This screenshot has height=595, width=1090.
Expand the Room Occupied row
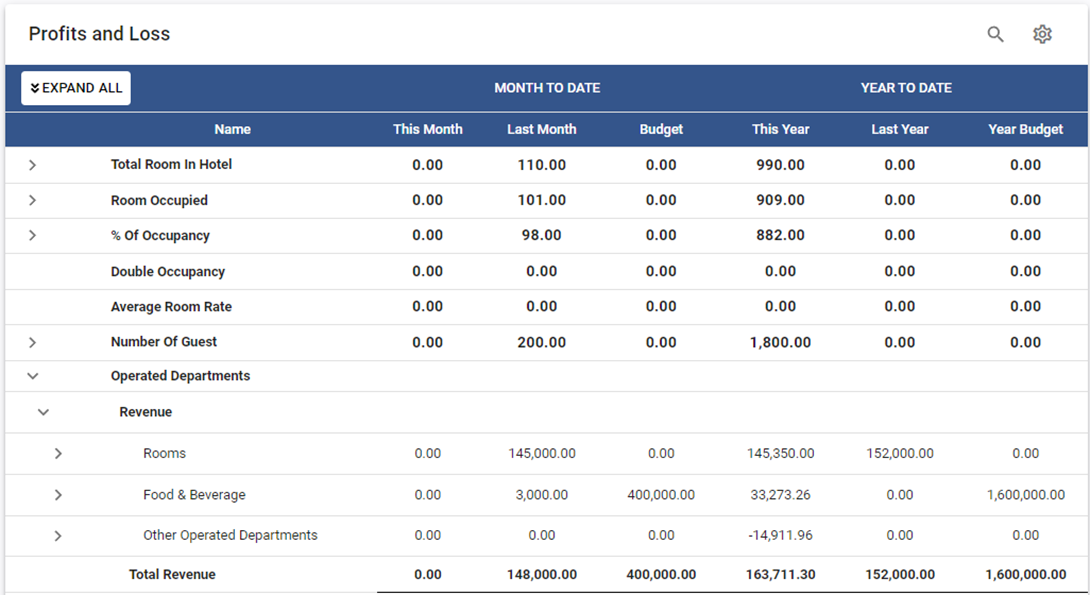[32, 200]
